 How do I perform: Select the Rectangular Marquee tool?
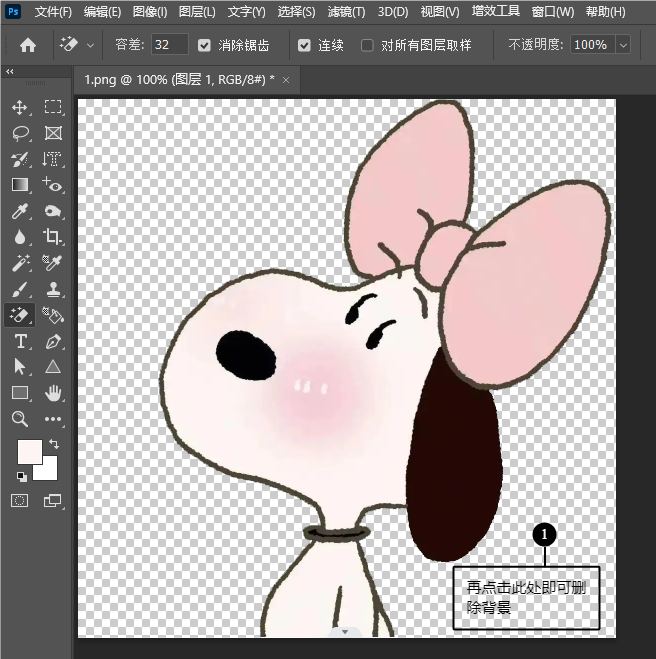53,107
